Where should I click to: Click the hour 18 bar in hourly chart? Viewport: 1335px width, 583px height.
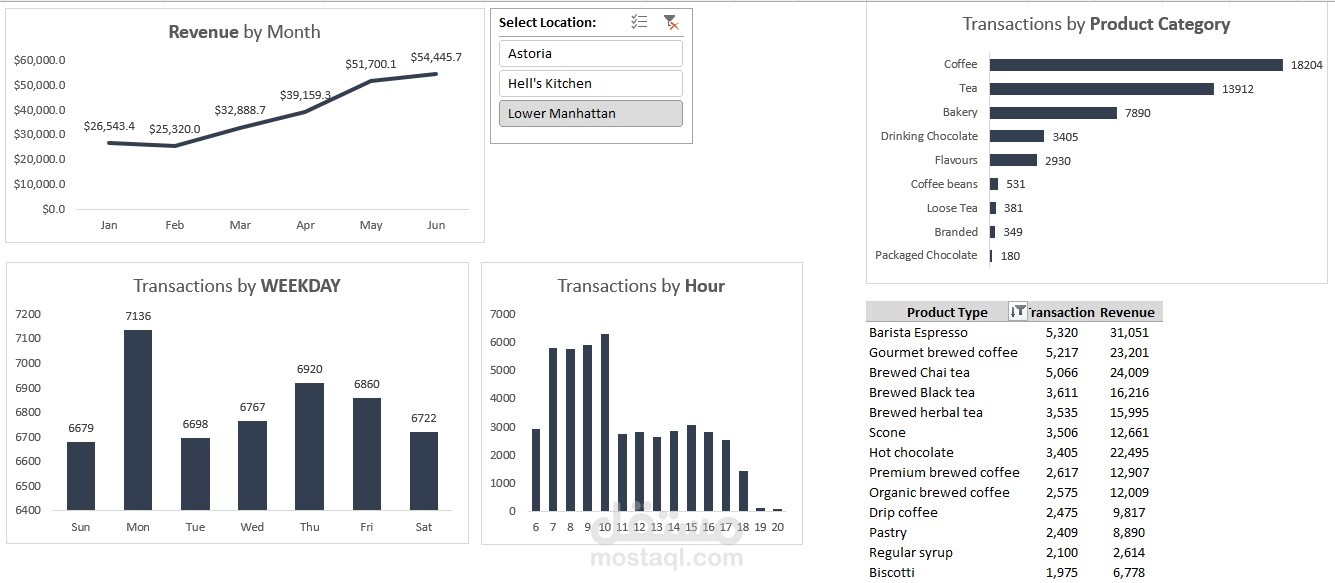[743, 491]
